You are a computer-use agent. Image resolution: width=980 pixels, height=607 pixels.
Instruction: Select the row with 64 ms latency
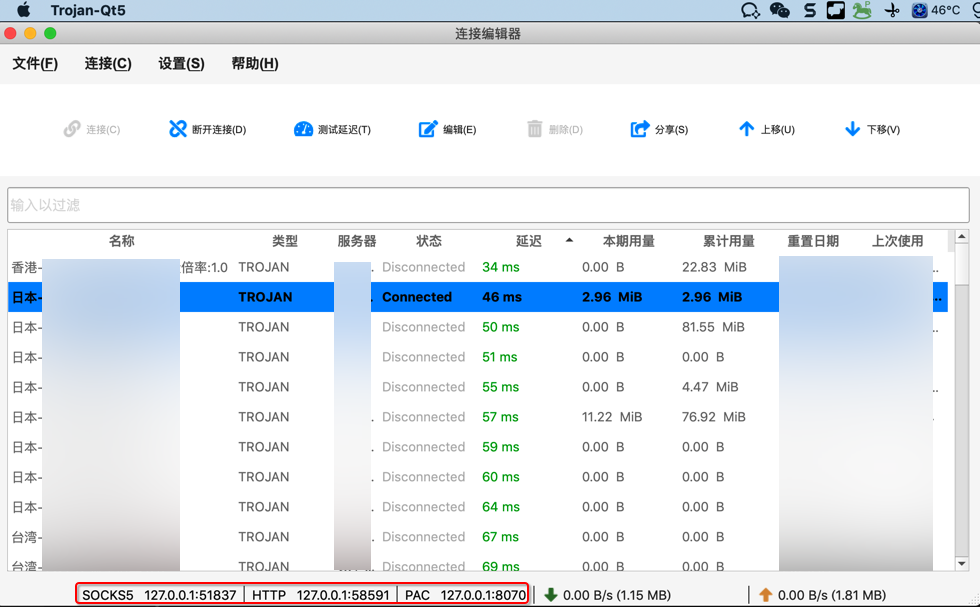(x=478, y=507)
